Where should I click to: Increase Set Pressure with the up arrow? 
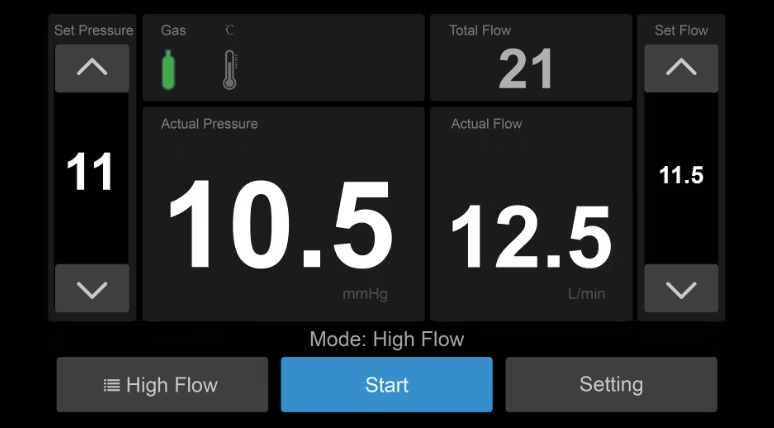pyautogui.click(x=92, y=68)
